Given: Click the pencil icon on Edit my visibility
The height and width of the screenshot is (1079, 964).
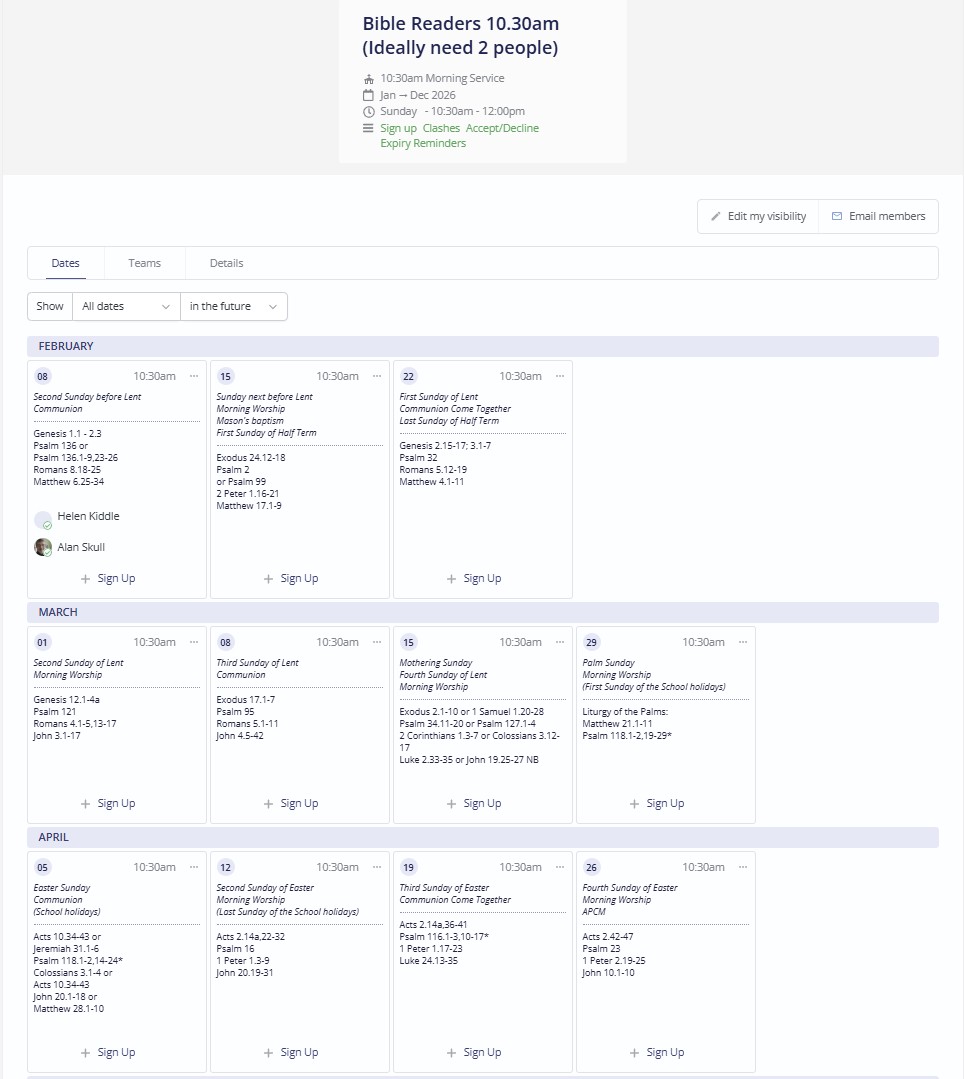Looking at the screenshot, I should tap(716, 216).
